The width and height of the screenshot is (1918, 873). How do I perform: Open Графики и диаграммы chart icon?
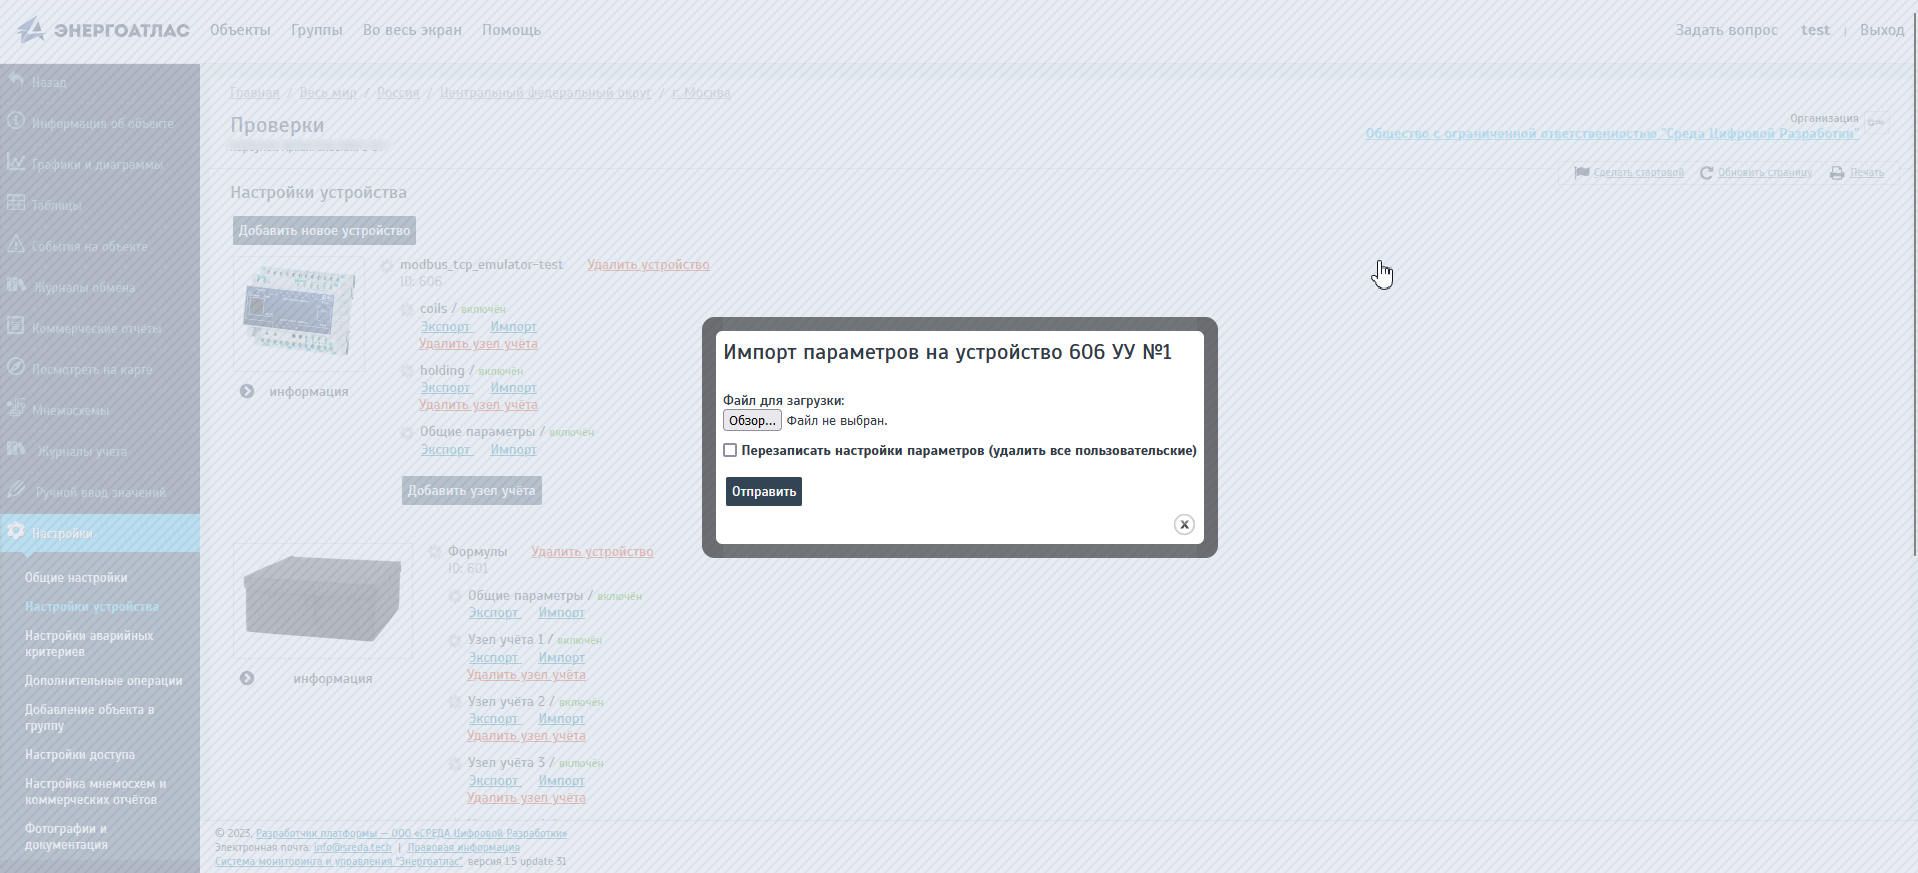tap(16, 162)
